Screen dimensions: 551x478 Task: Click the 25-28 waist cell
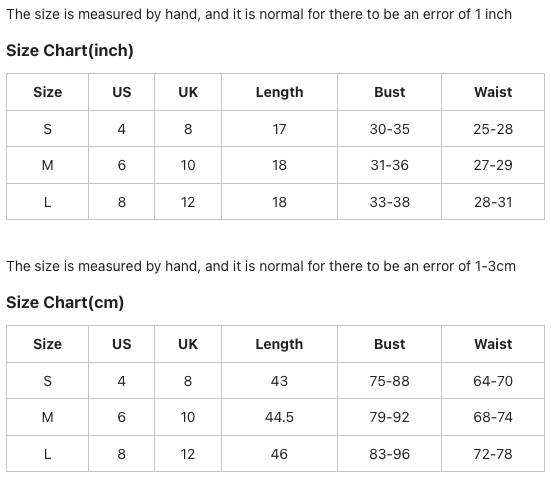tap(493, 129)
